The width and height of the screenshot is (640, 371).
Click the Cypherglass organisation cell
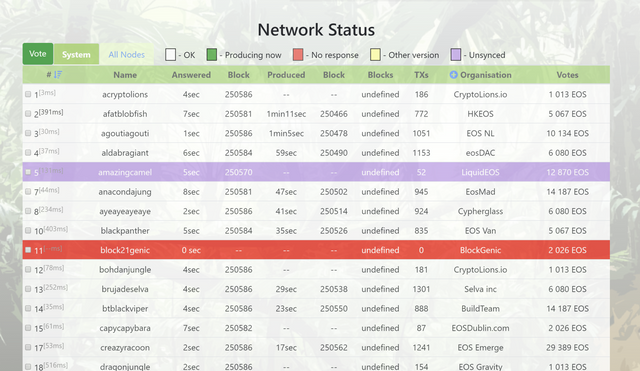[x=480, y=211]
